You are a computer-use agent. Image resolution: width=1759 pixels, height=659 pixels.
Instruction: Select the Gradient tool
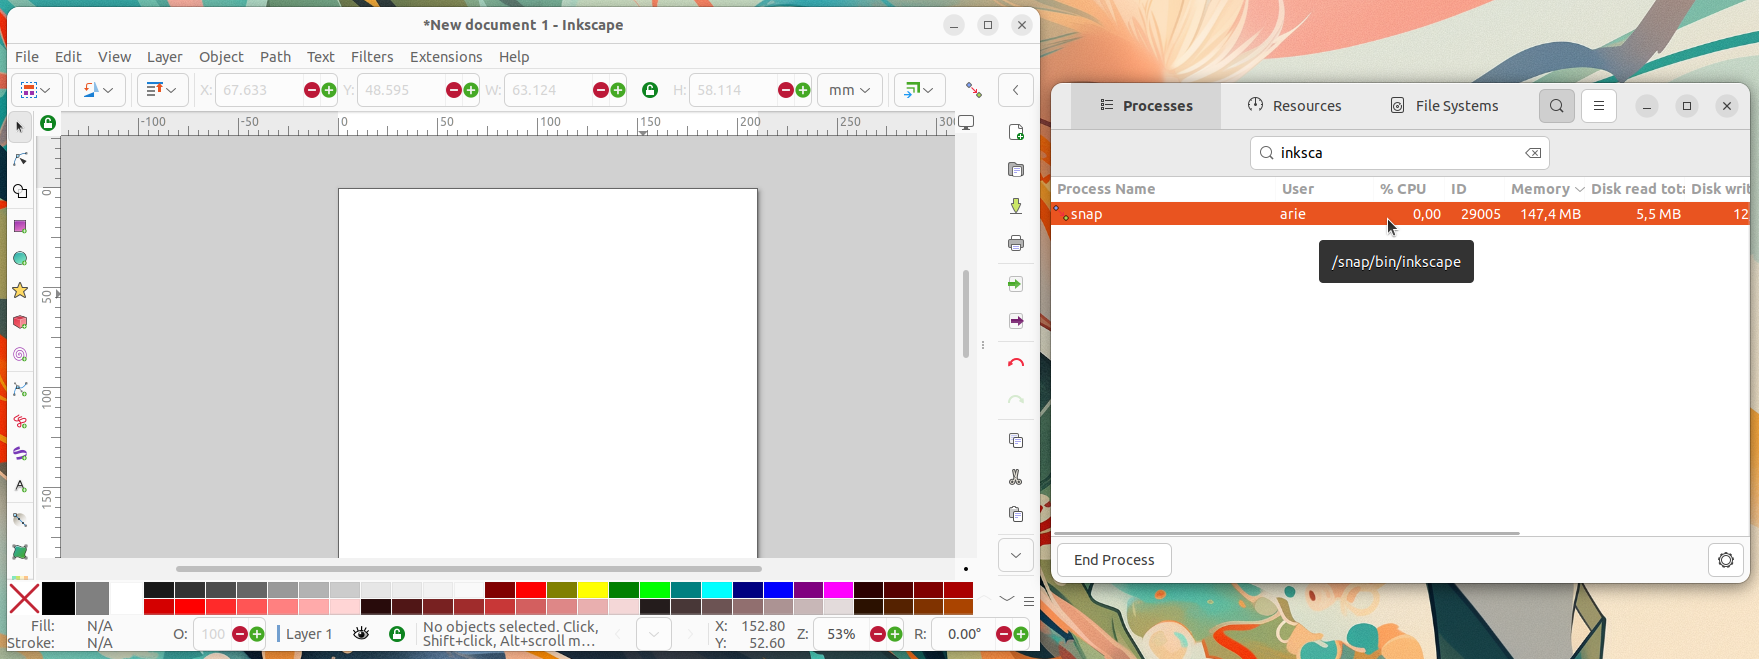click(x=20, y=520)
